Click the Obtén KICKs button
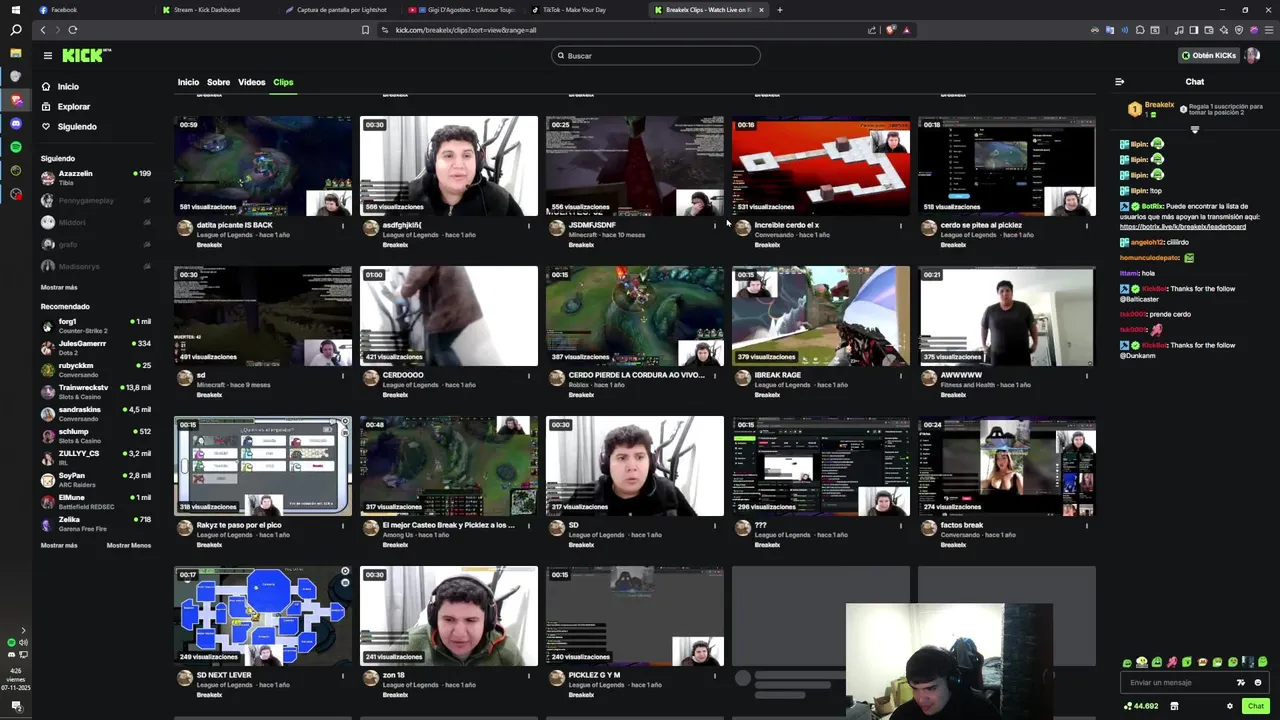Viewport: 1280px width, 720px height. tap(1209, 56)
